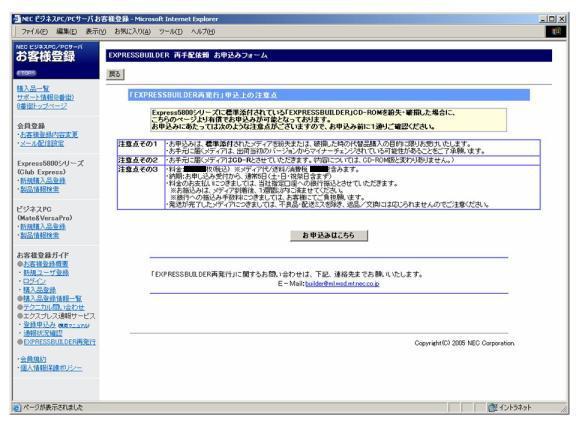Open the 8番街トップページ link
The height and width of the screenshot is (432, 576).
42,106
